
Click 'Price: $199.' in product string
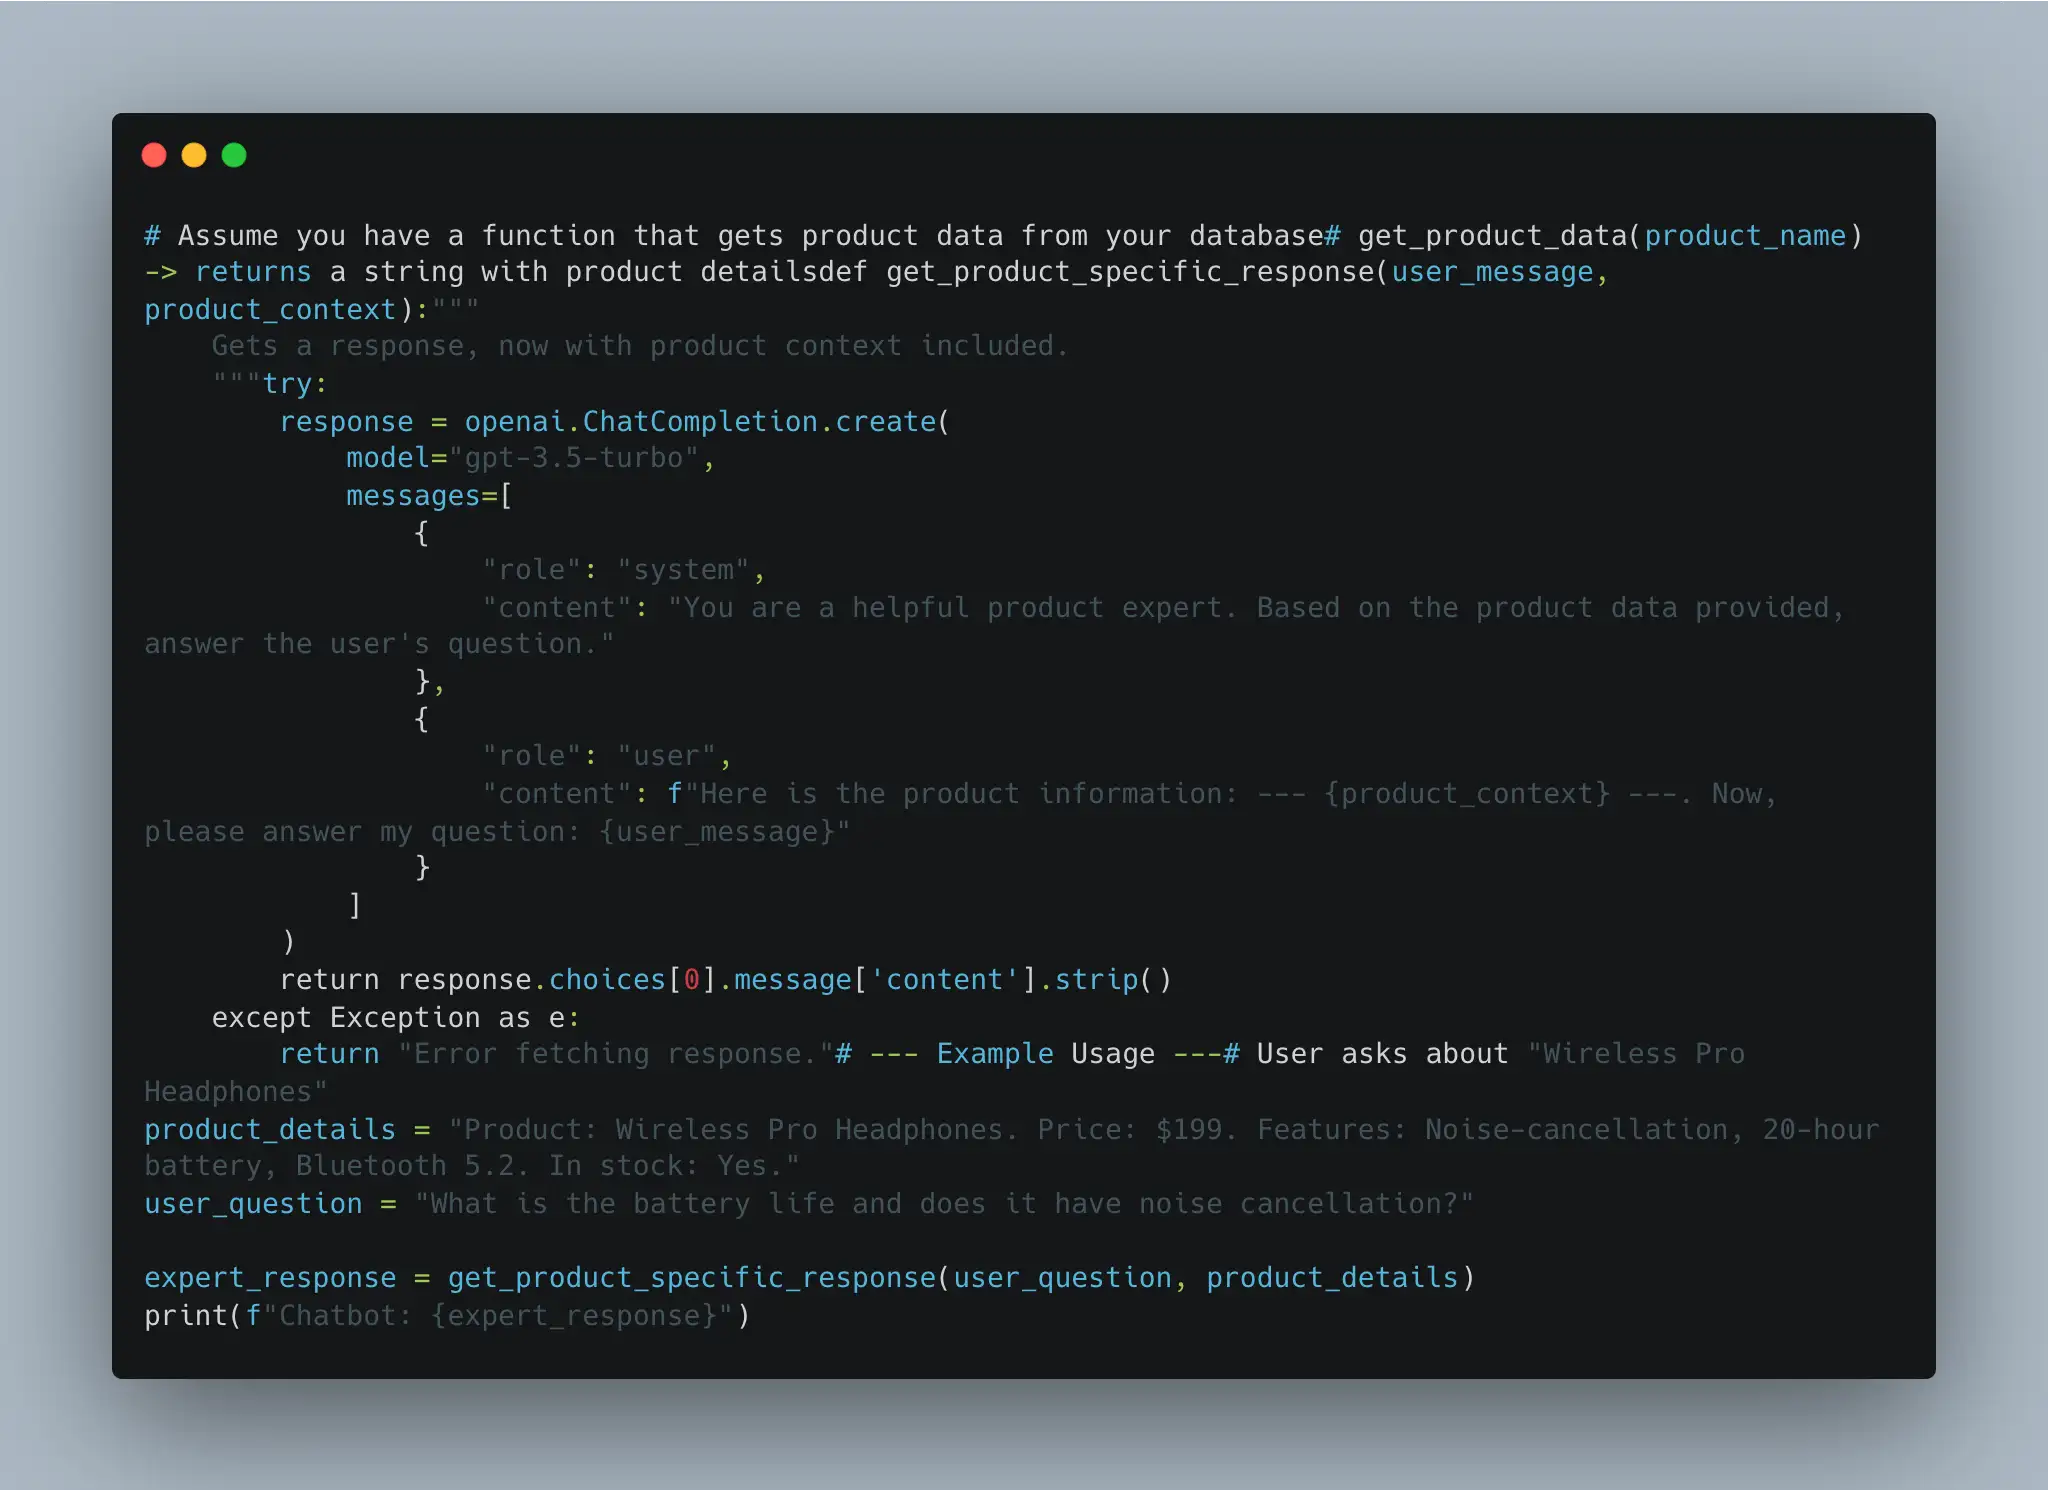coord(1137,1130)
